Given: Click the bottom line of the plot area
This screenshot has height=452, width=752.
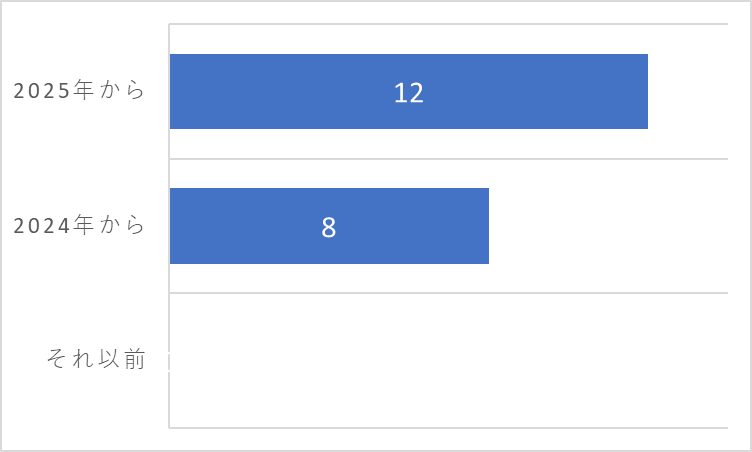Looking at the screenshot, I should [x=448, y=428].
